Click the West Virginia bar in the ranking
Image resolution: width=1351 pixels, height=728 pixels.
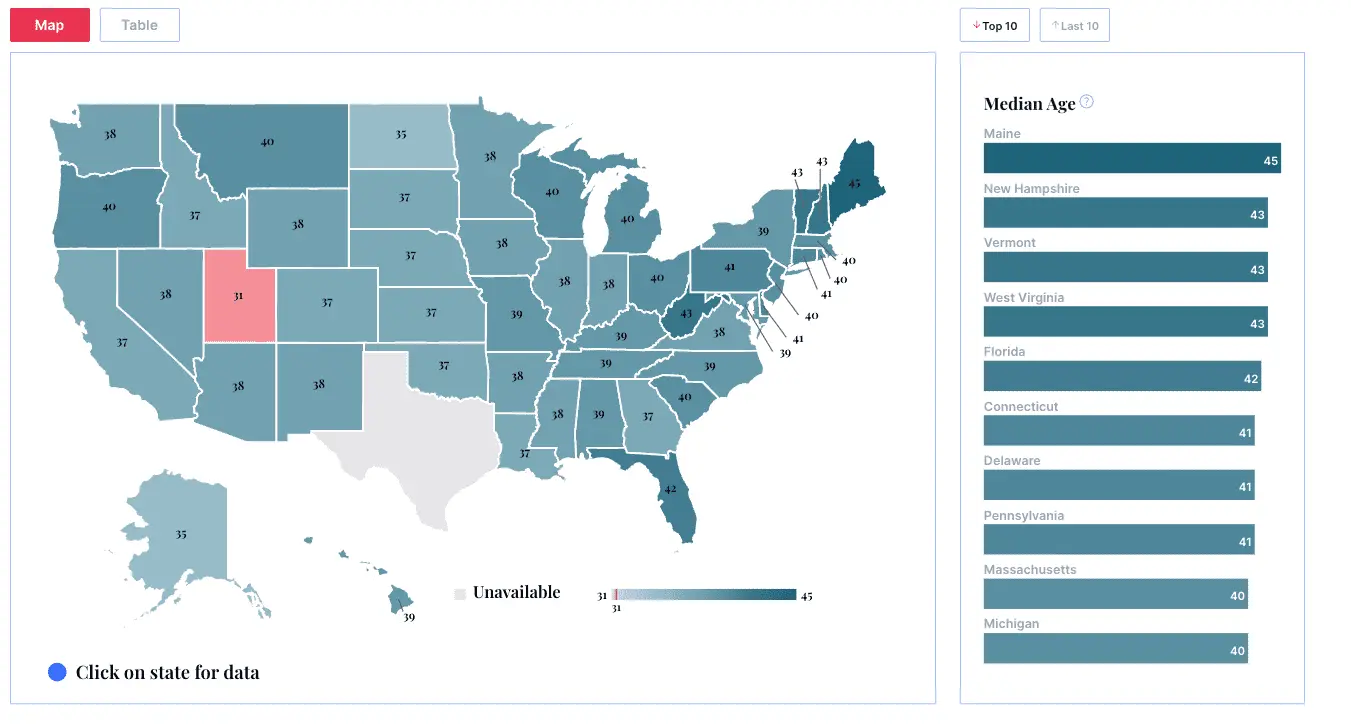coord(1125,322)
